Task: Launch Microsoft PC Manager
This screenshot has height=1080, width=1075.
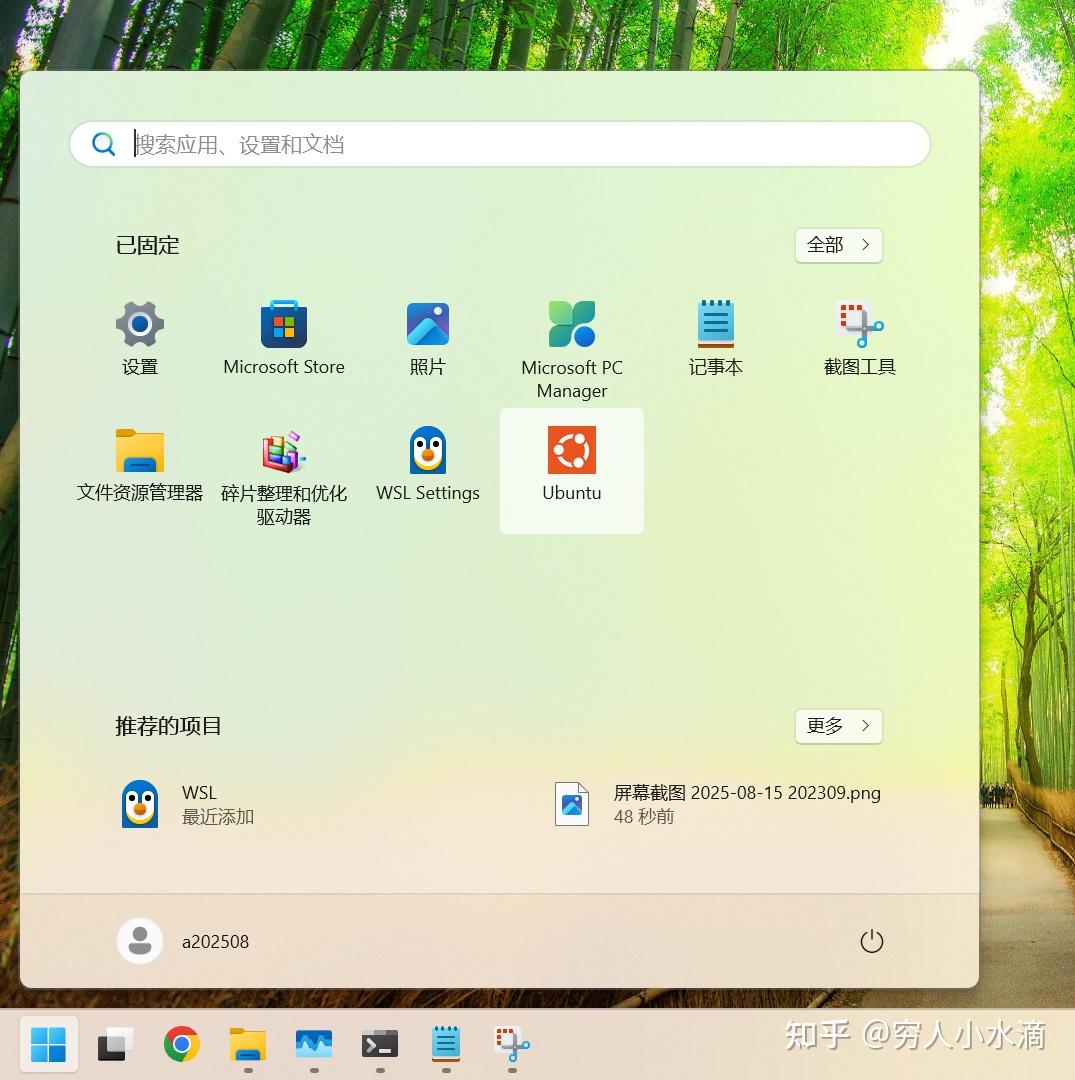Action: (571, 324)
